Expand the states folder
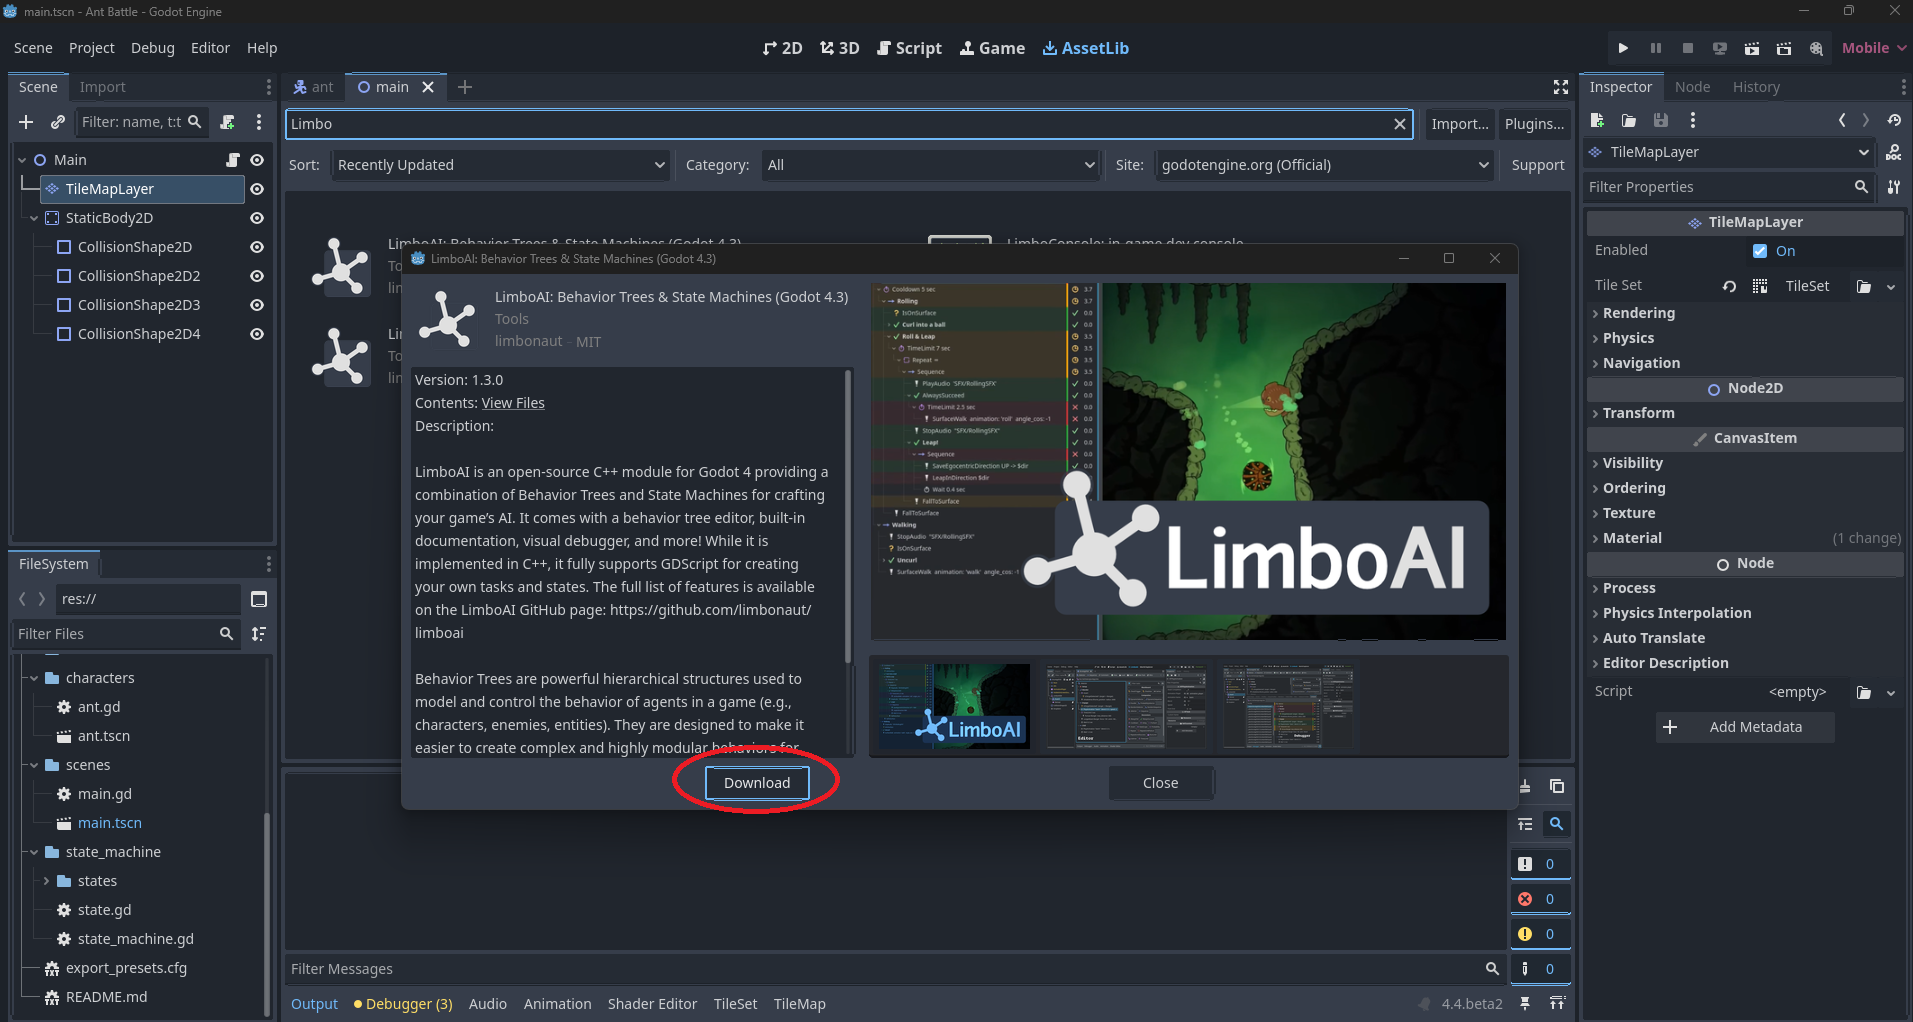 pos(46,881)
